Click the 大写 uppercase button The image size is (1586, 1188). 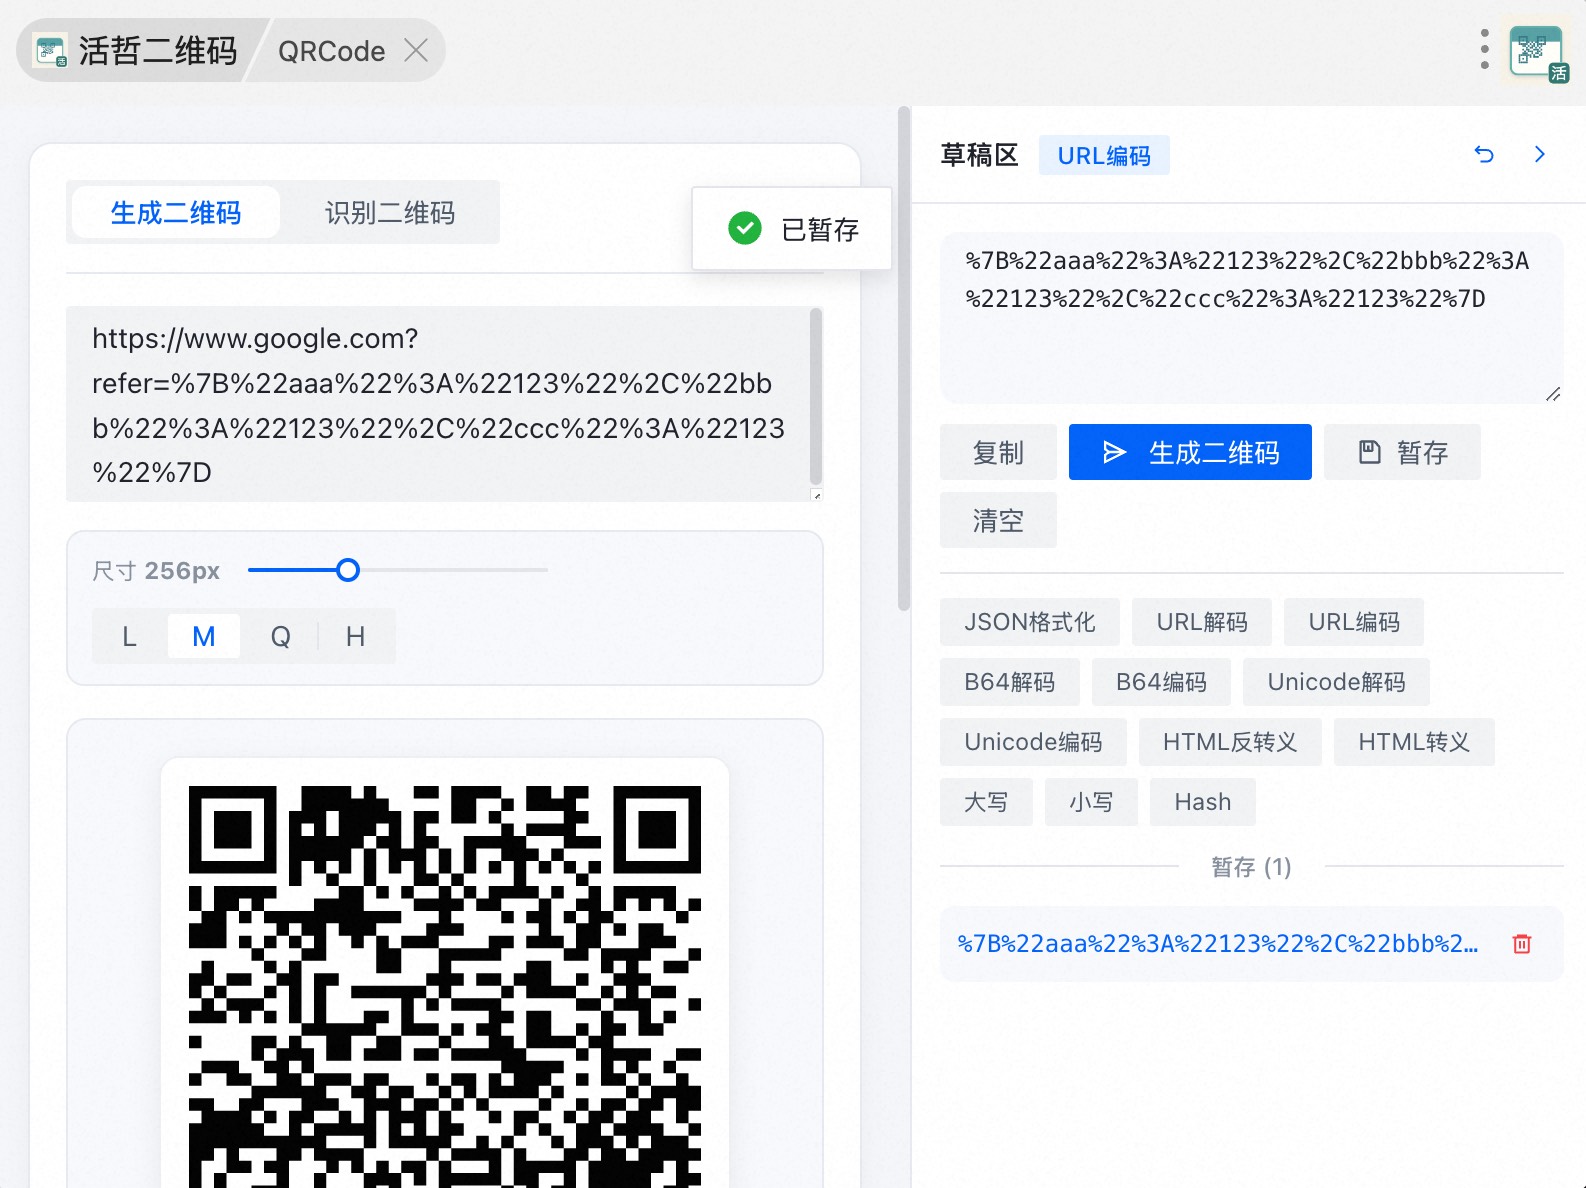986,802
